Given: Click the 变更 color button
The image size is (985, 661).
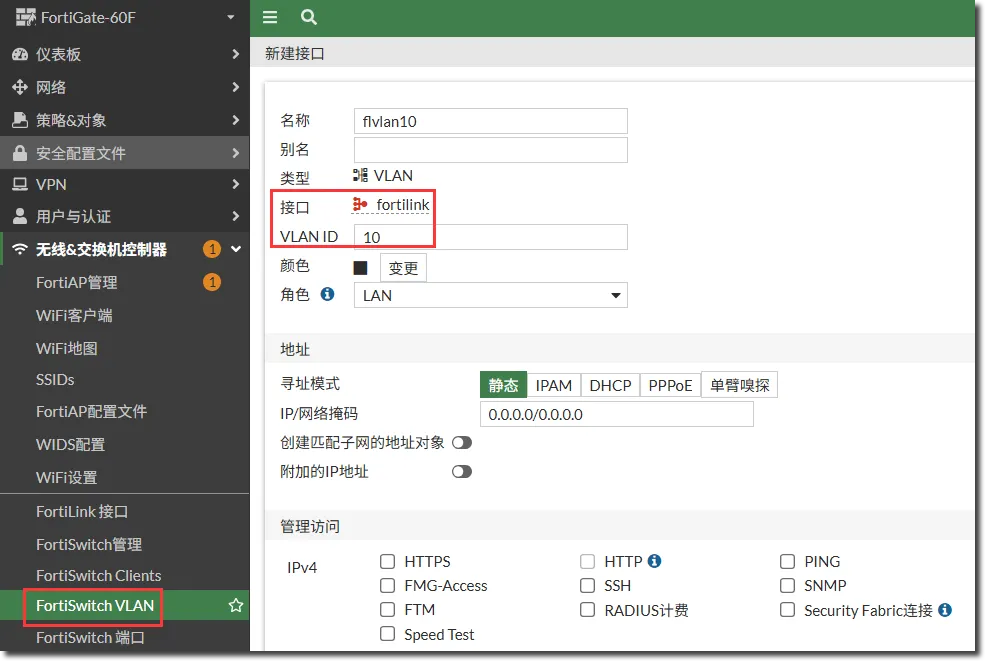Looking at the screenshot, I should coord(403,268).
